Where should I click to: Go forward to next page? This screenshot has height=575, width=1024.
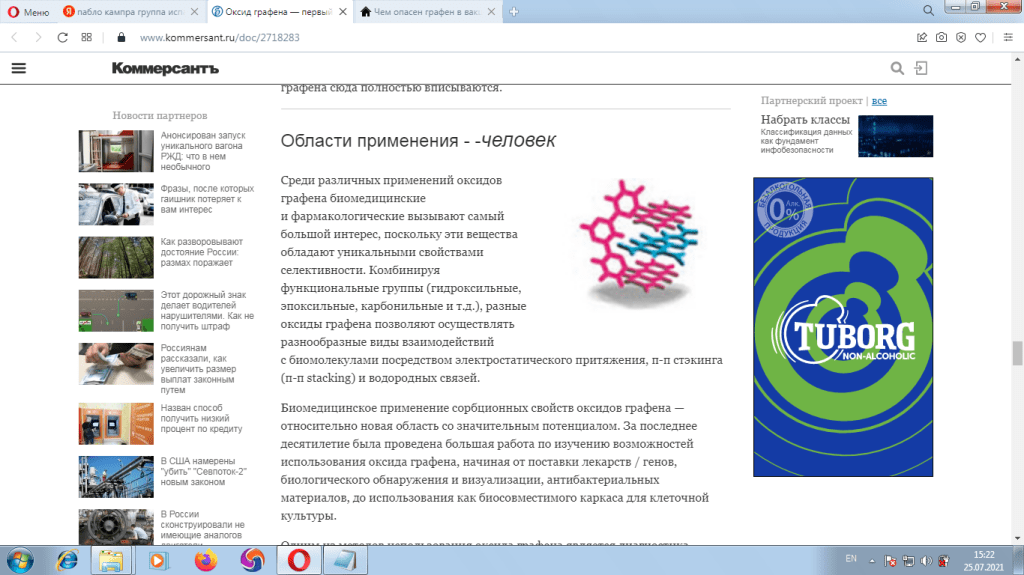[x=38, y=37]
